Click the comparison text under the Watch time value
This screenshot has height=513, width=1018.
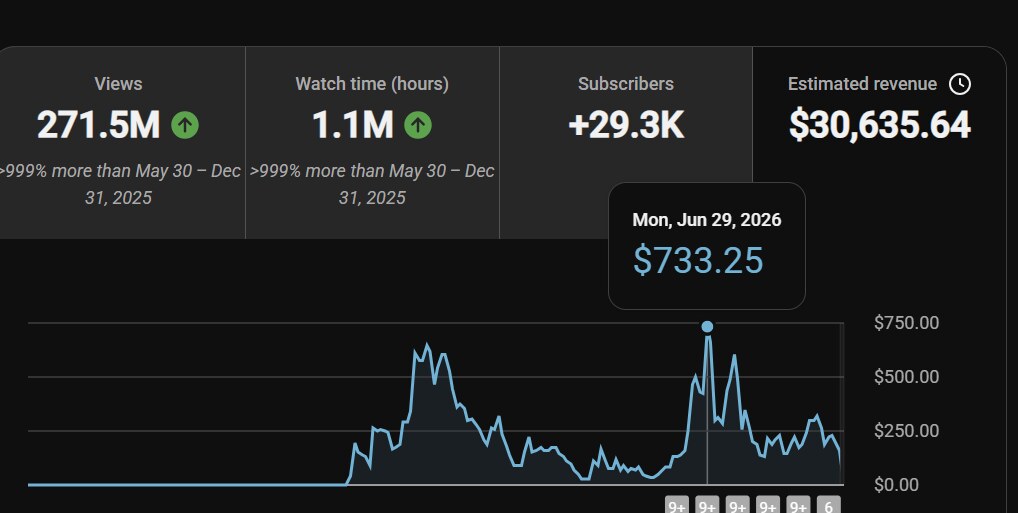coord(372,184)
